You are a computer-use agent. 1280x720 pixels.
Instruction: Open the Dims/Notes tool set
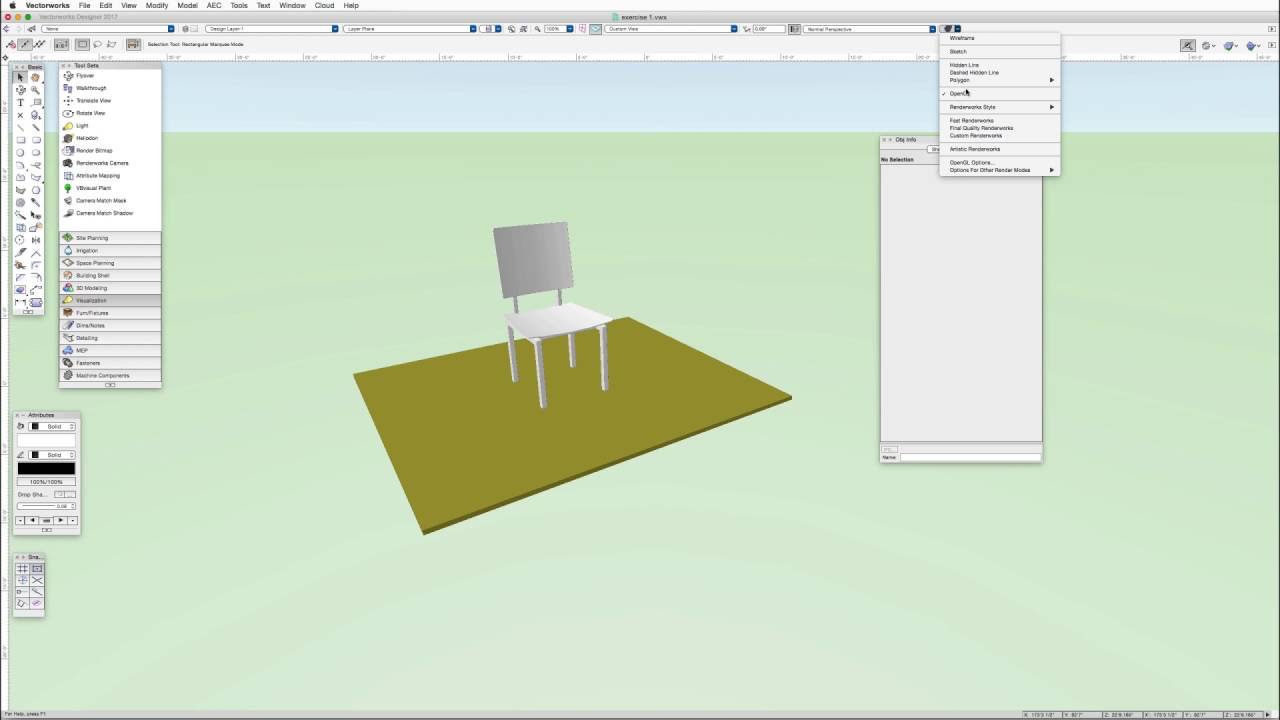110,325
